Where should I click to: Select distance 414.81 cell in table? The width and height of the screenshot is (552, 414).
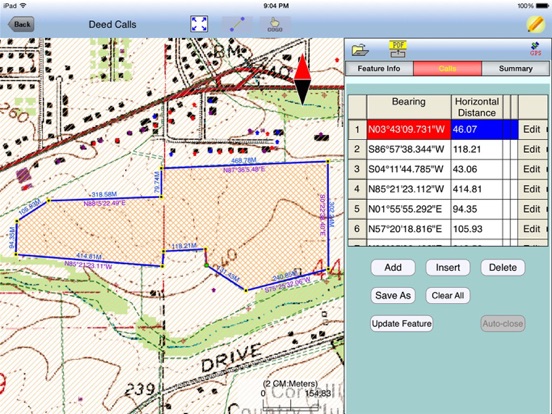[477, 189]
